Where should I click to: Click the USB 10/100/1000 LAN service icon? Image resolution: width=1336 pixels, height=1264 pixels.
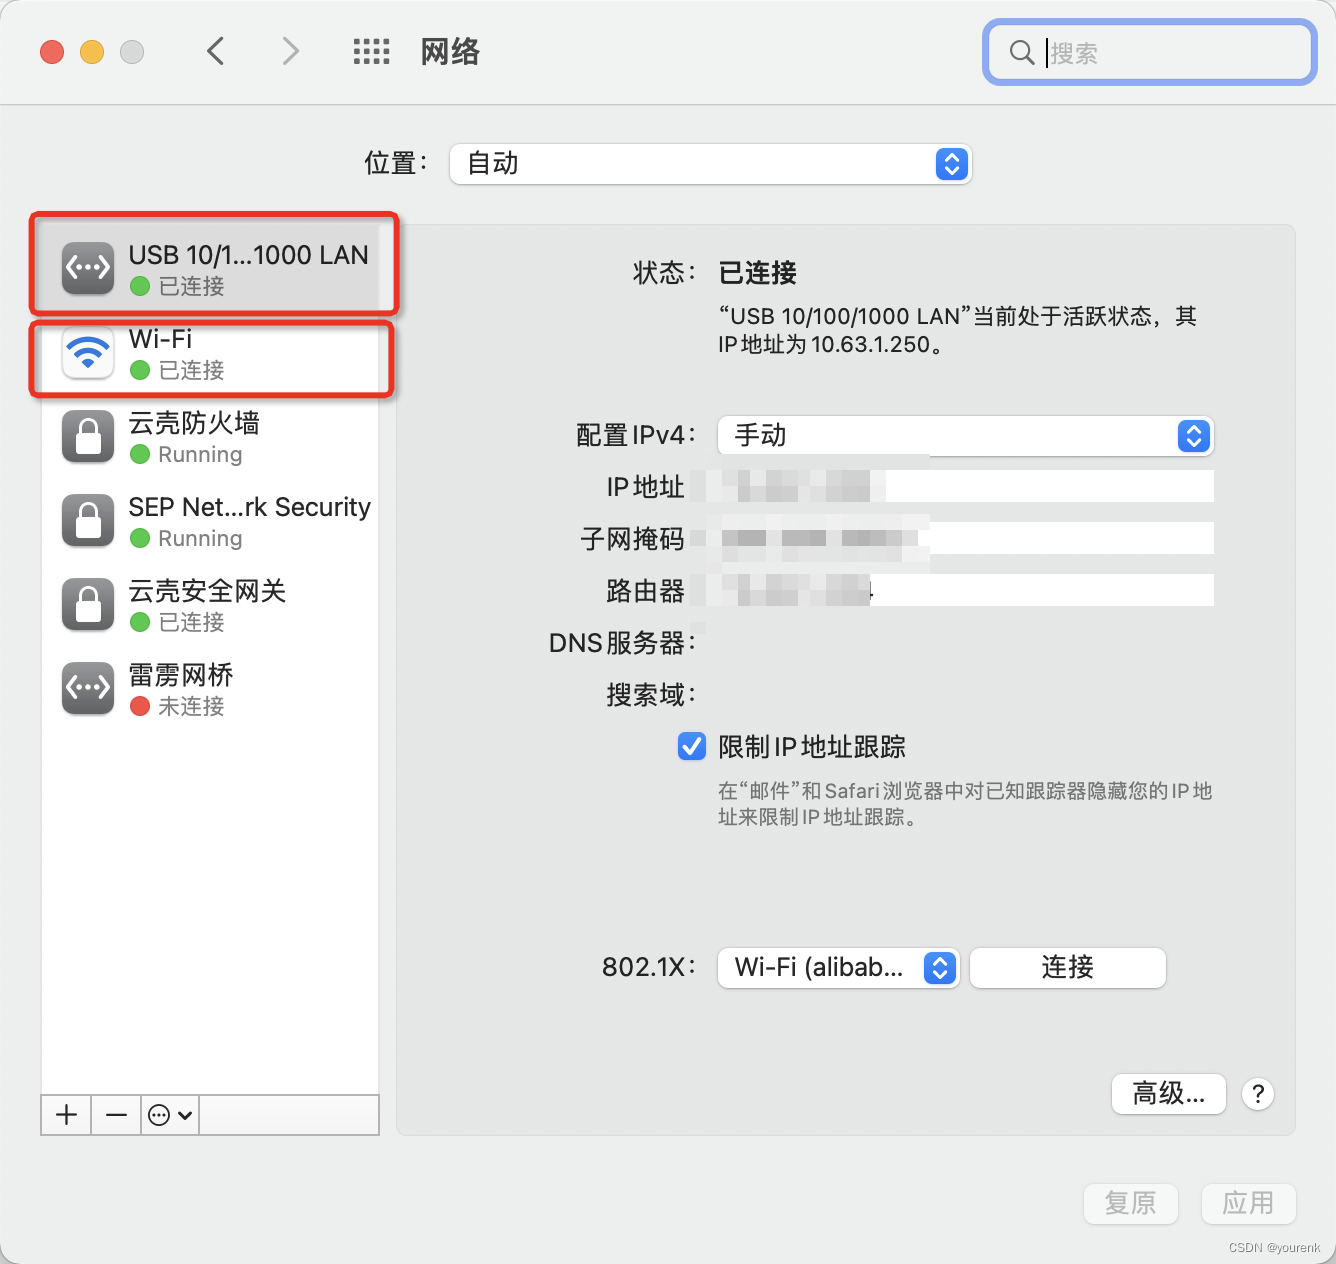click(x=88, y=268)
